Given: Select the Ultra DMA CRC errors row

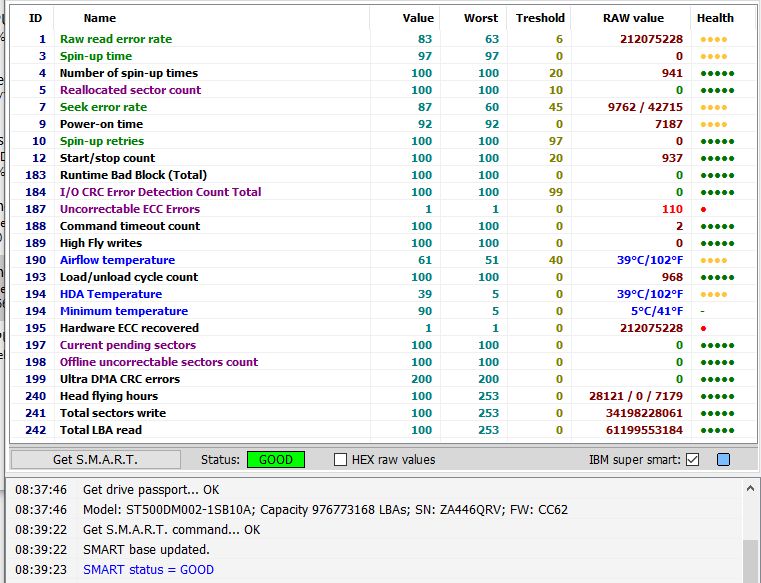Looking at the screenshot, I should point(383,379).
